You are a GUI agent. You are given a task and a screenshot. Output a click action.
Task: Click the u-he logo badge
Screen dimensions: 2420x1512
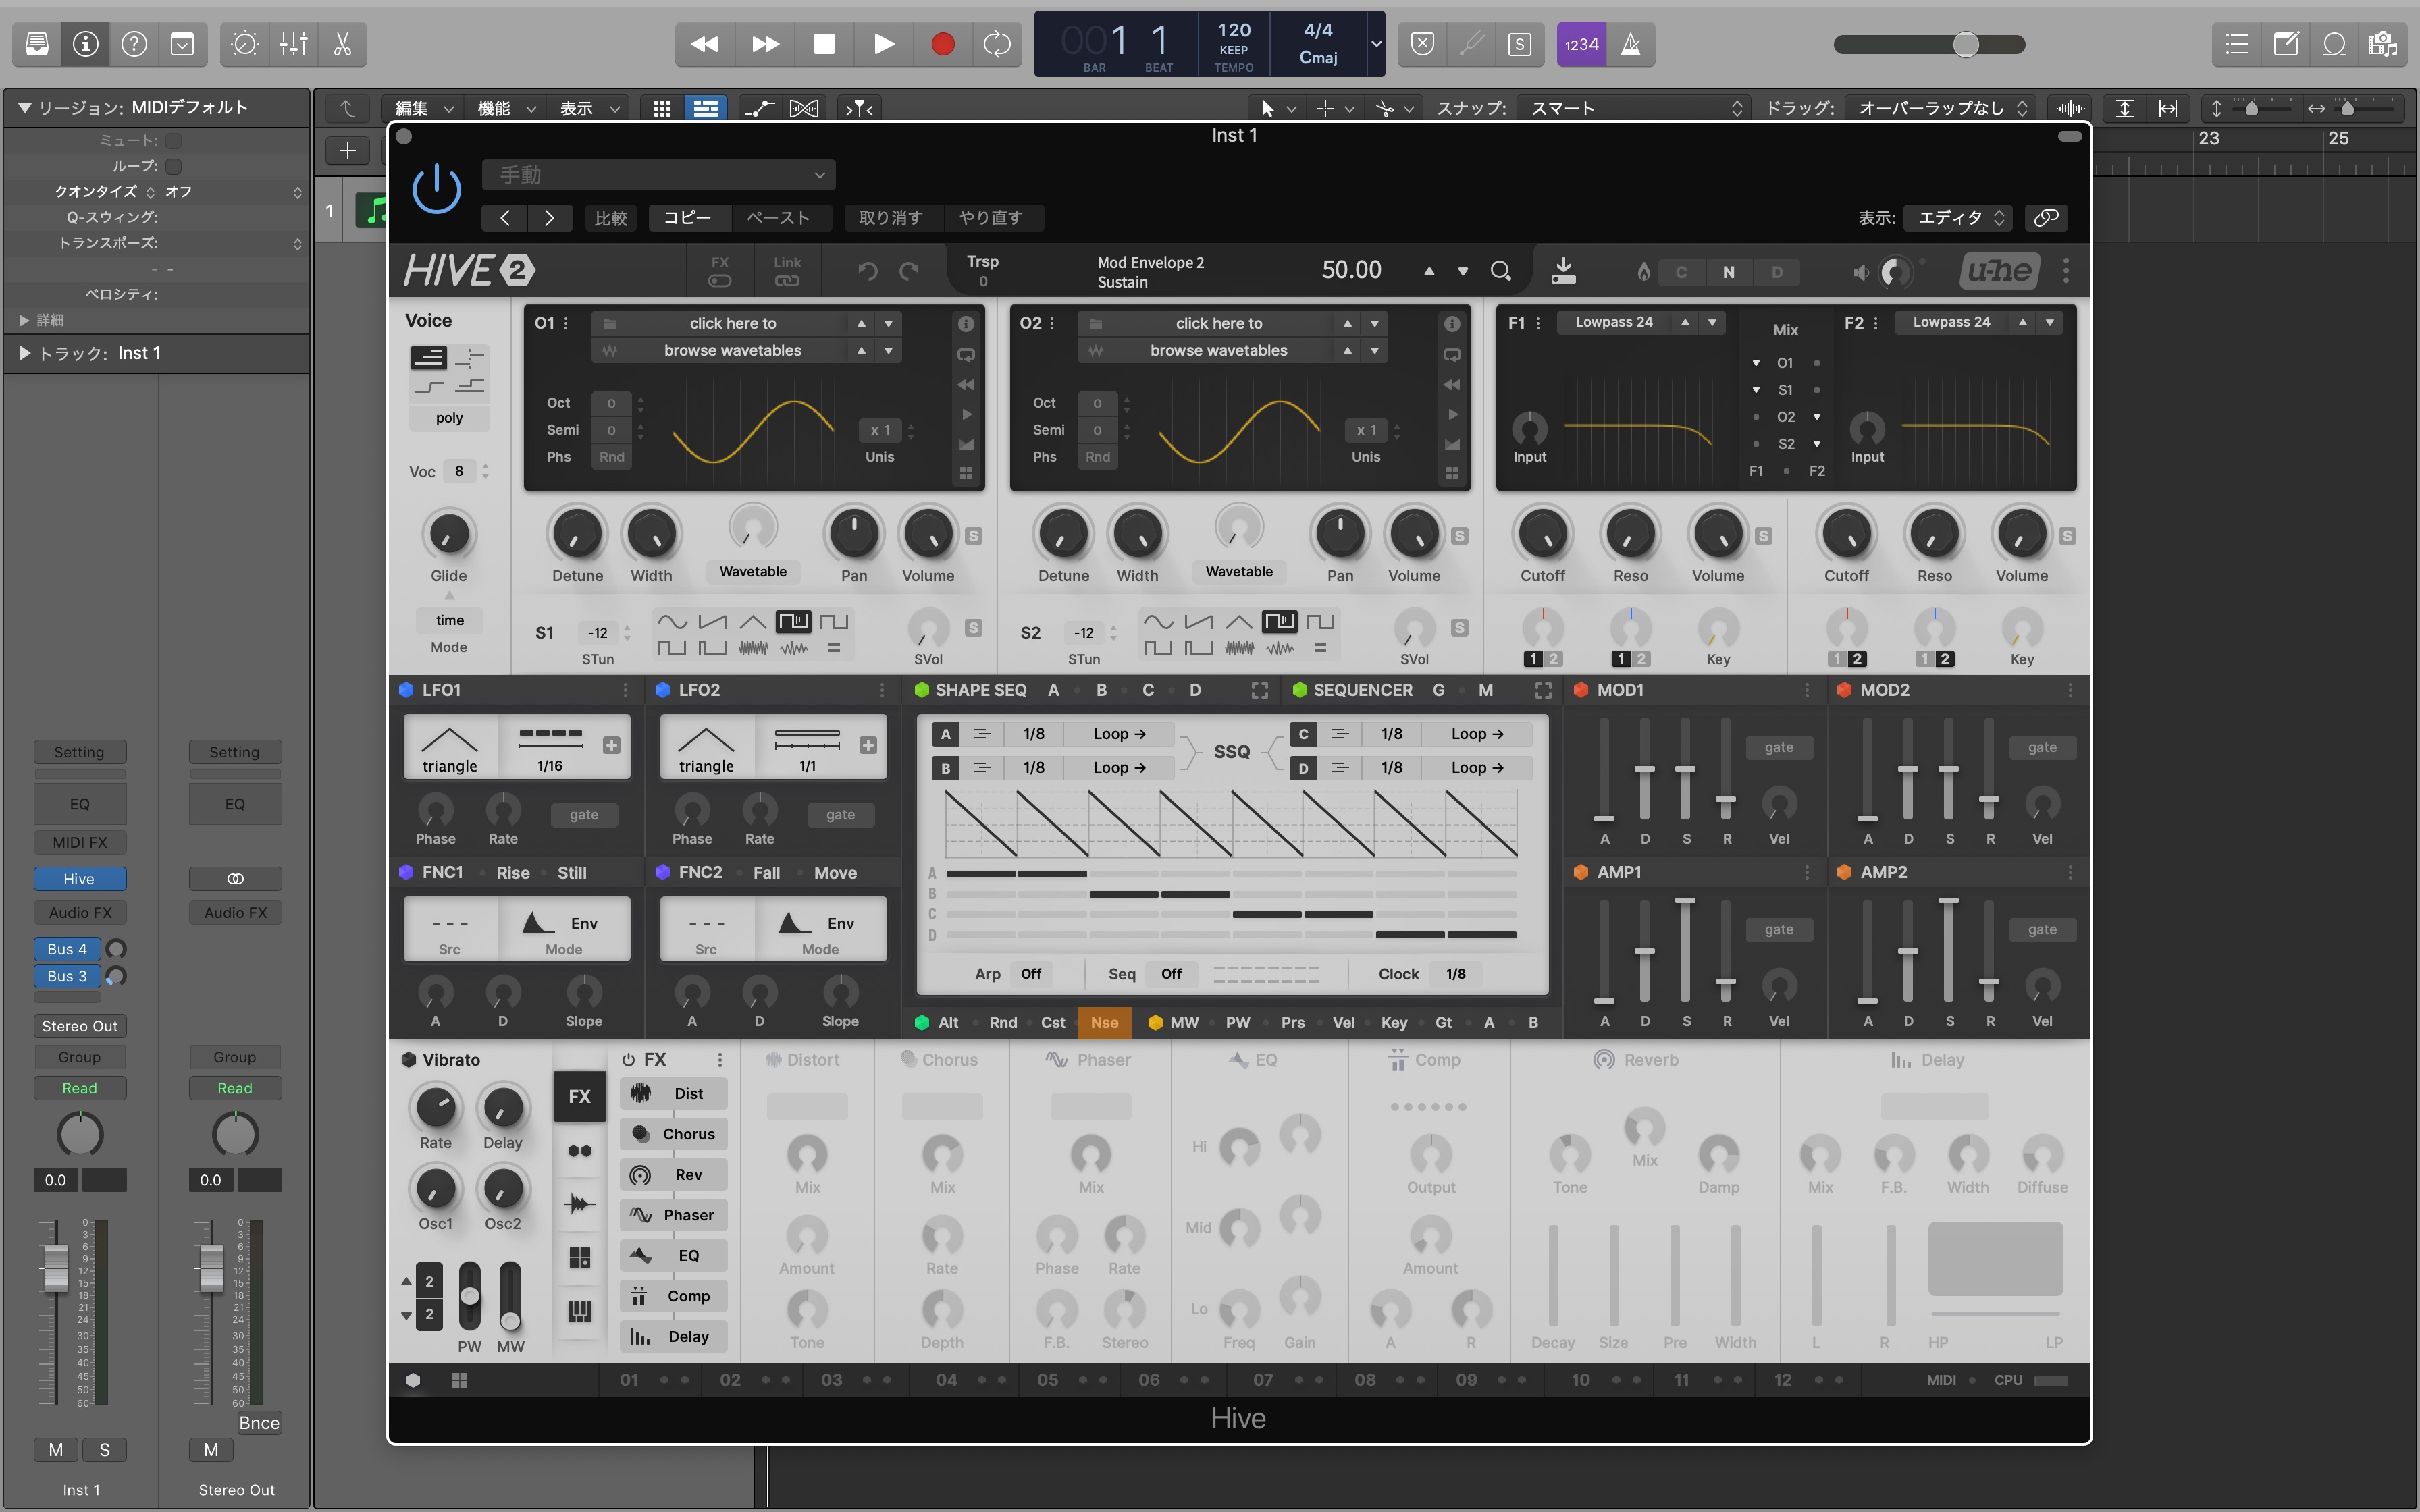[1999, 270]
